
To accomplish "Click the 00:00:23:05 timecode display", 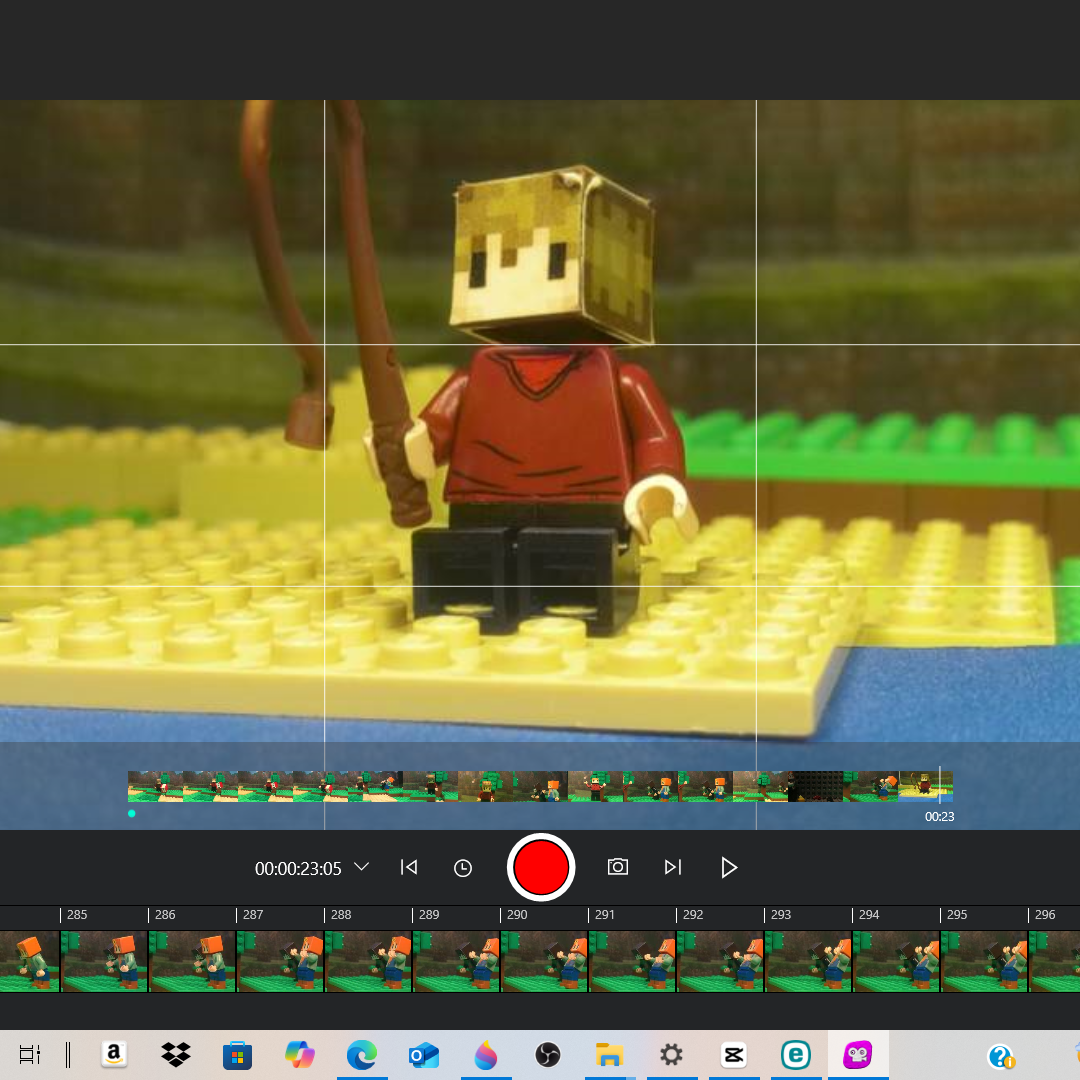I will [x=298, y=869].
